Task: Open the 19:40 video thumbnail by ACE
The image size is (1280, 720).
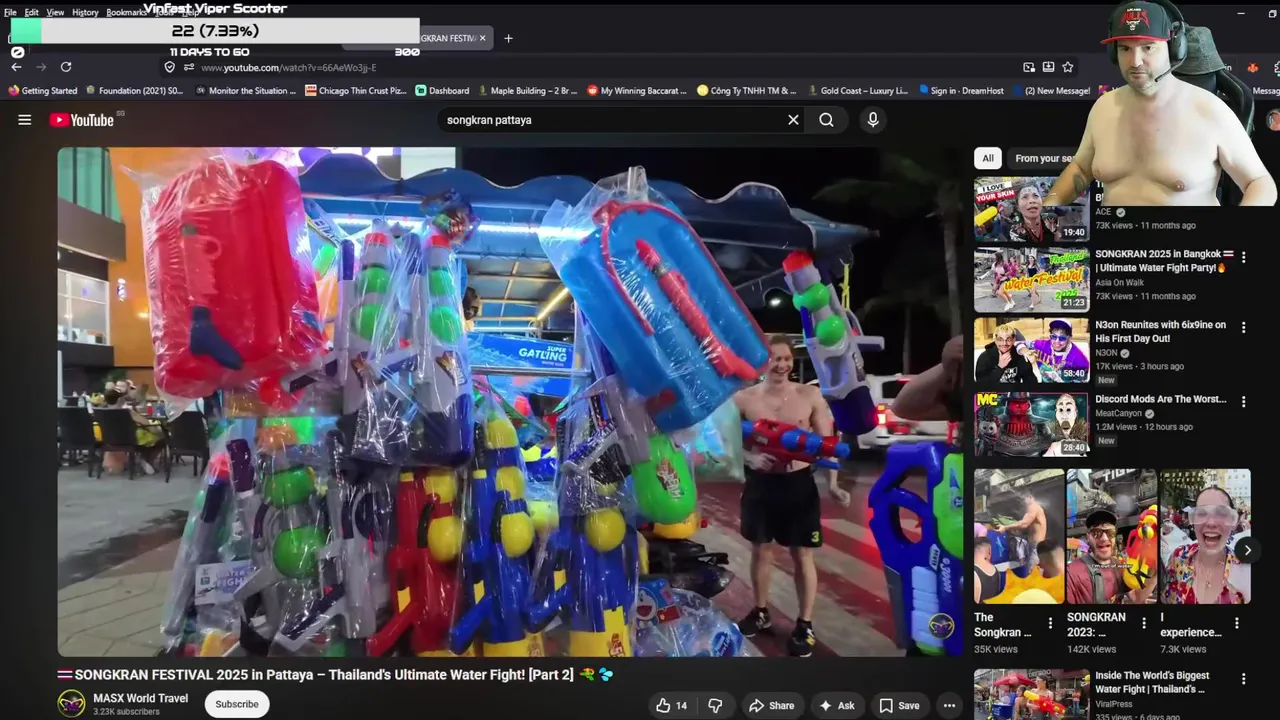Action: click(1031, 210)
